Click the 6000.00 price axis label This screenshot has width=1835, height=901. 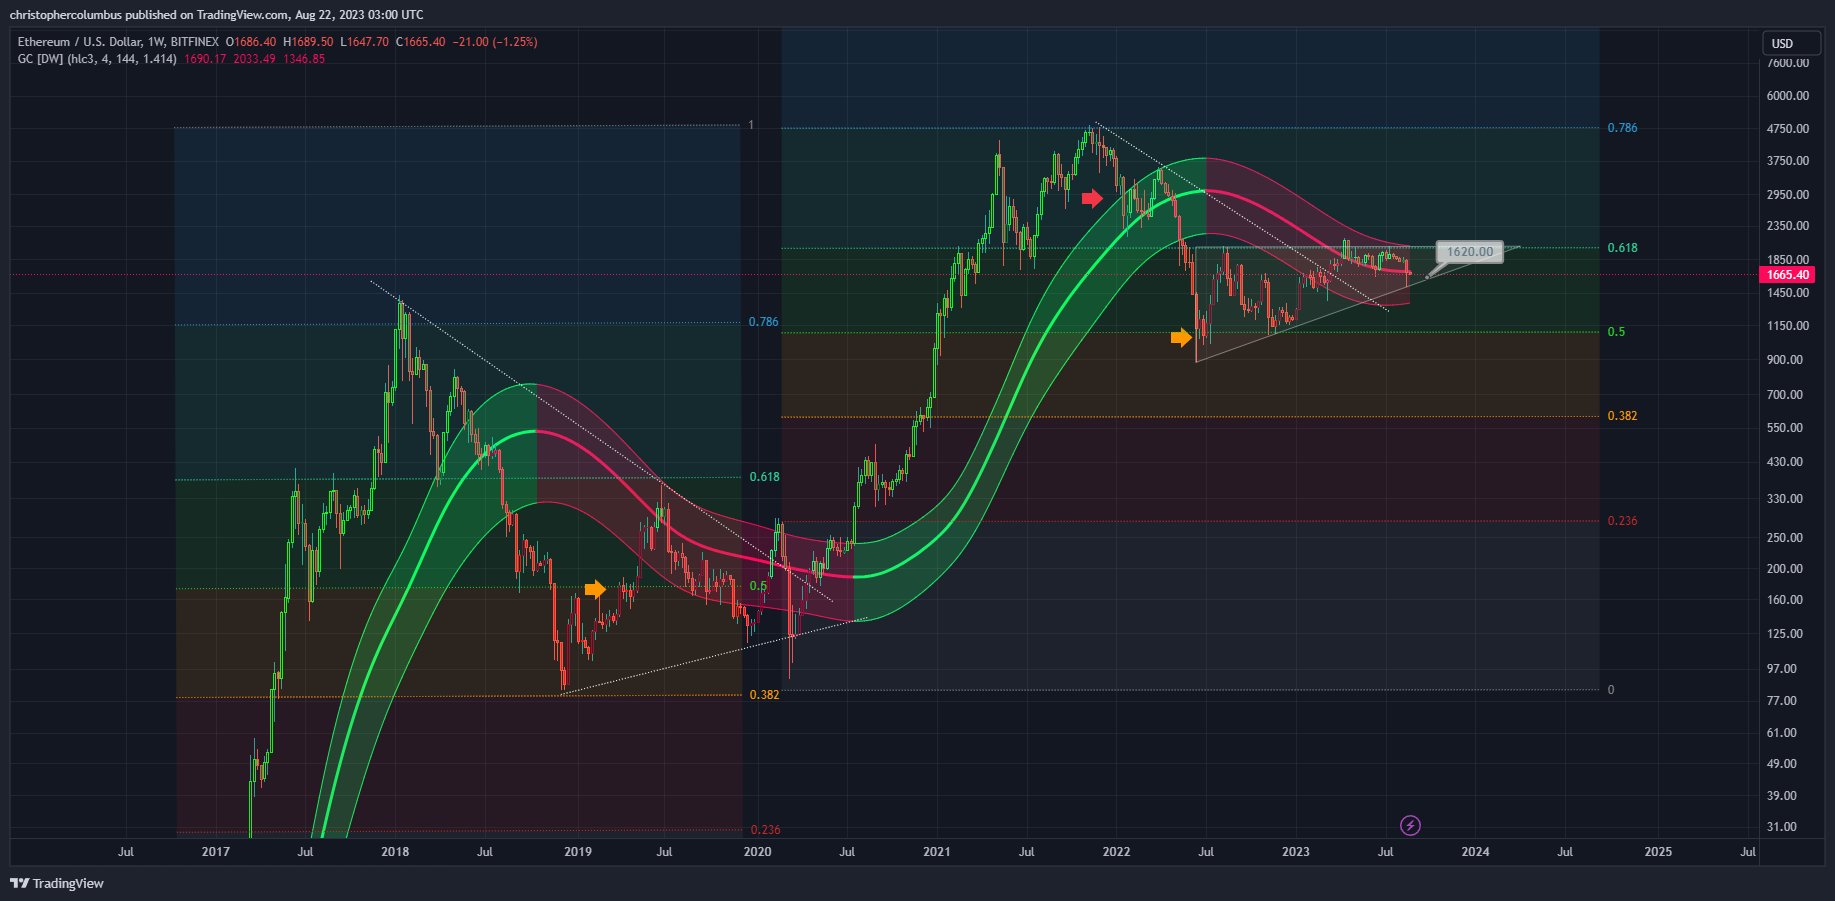[x=1788, y=96]
